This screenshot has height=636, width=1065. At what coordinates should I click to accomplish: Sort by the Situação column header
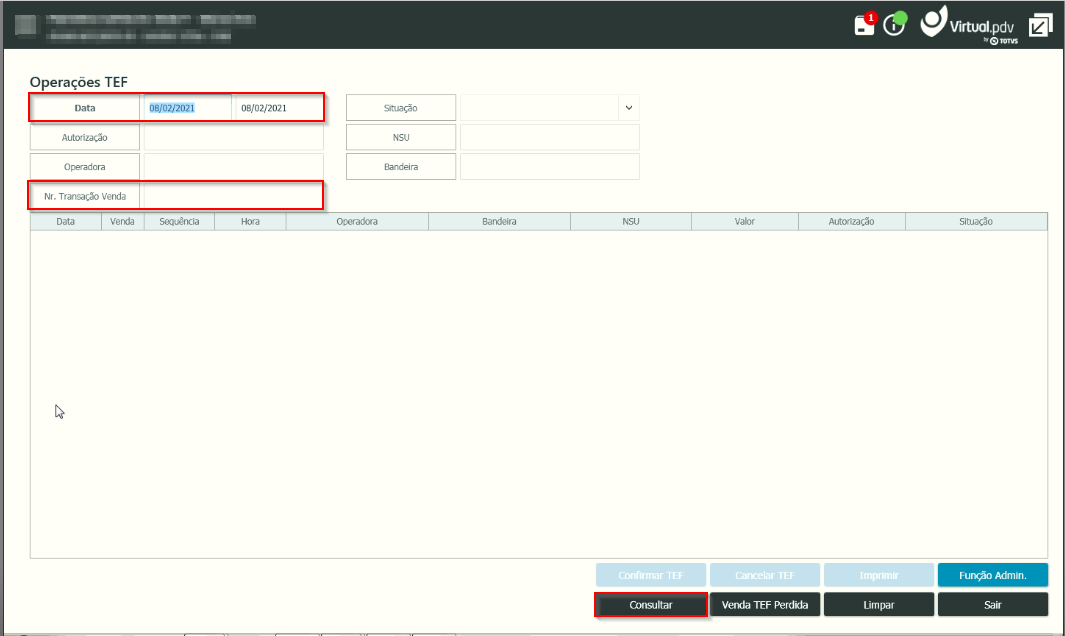pyautogui.click(x=976, y=222)
